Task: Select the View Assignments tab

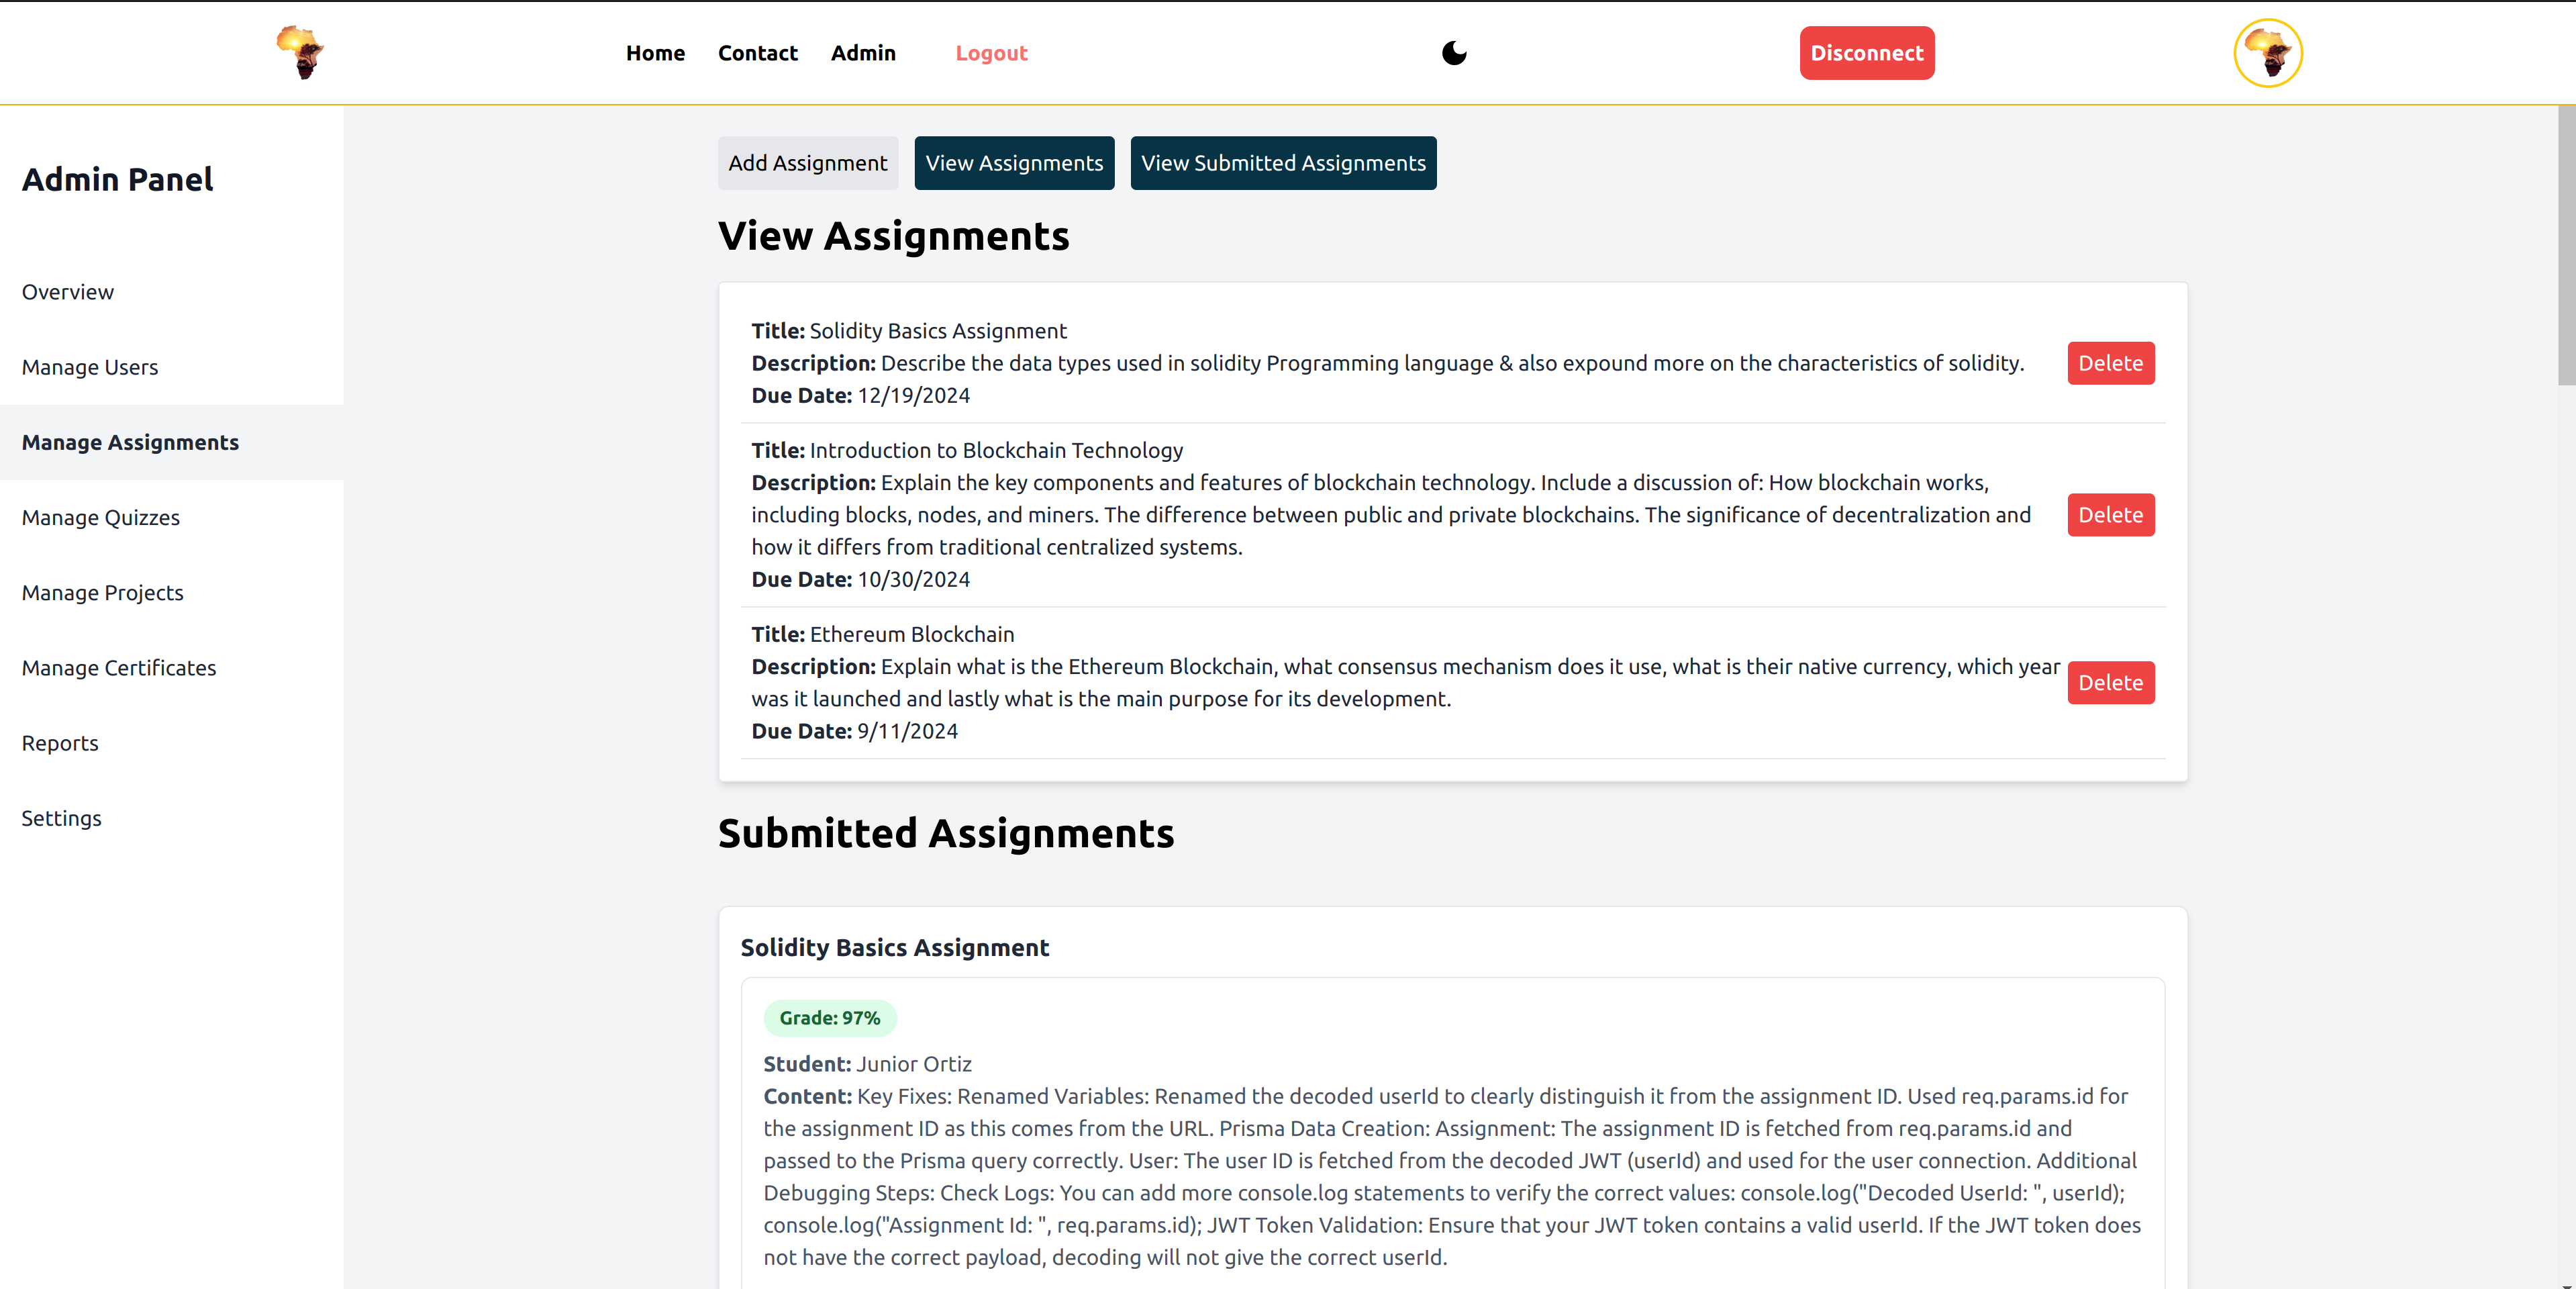Action: coord(1013,163)
